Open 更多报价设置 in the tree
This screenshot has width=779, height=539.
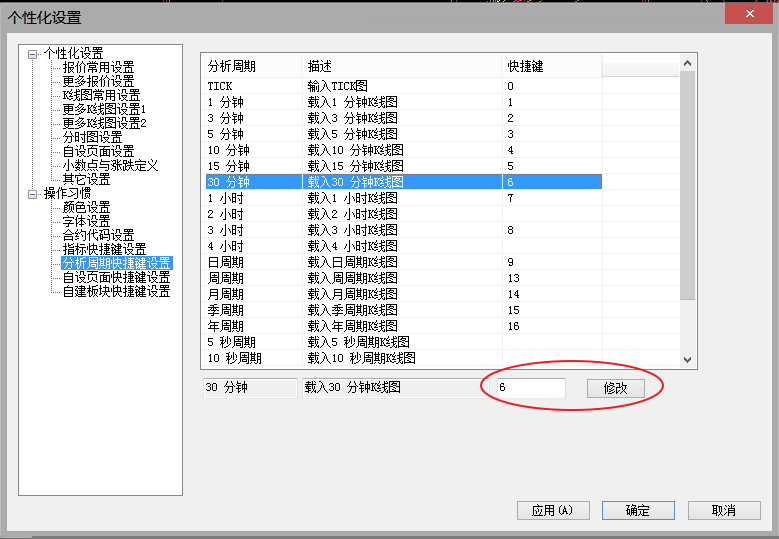coord(98,81)
